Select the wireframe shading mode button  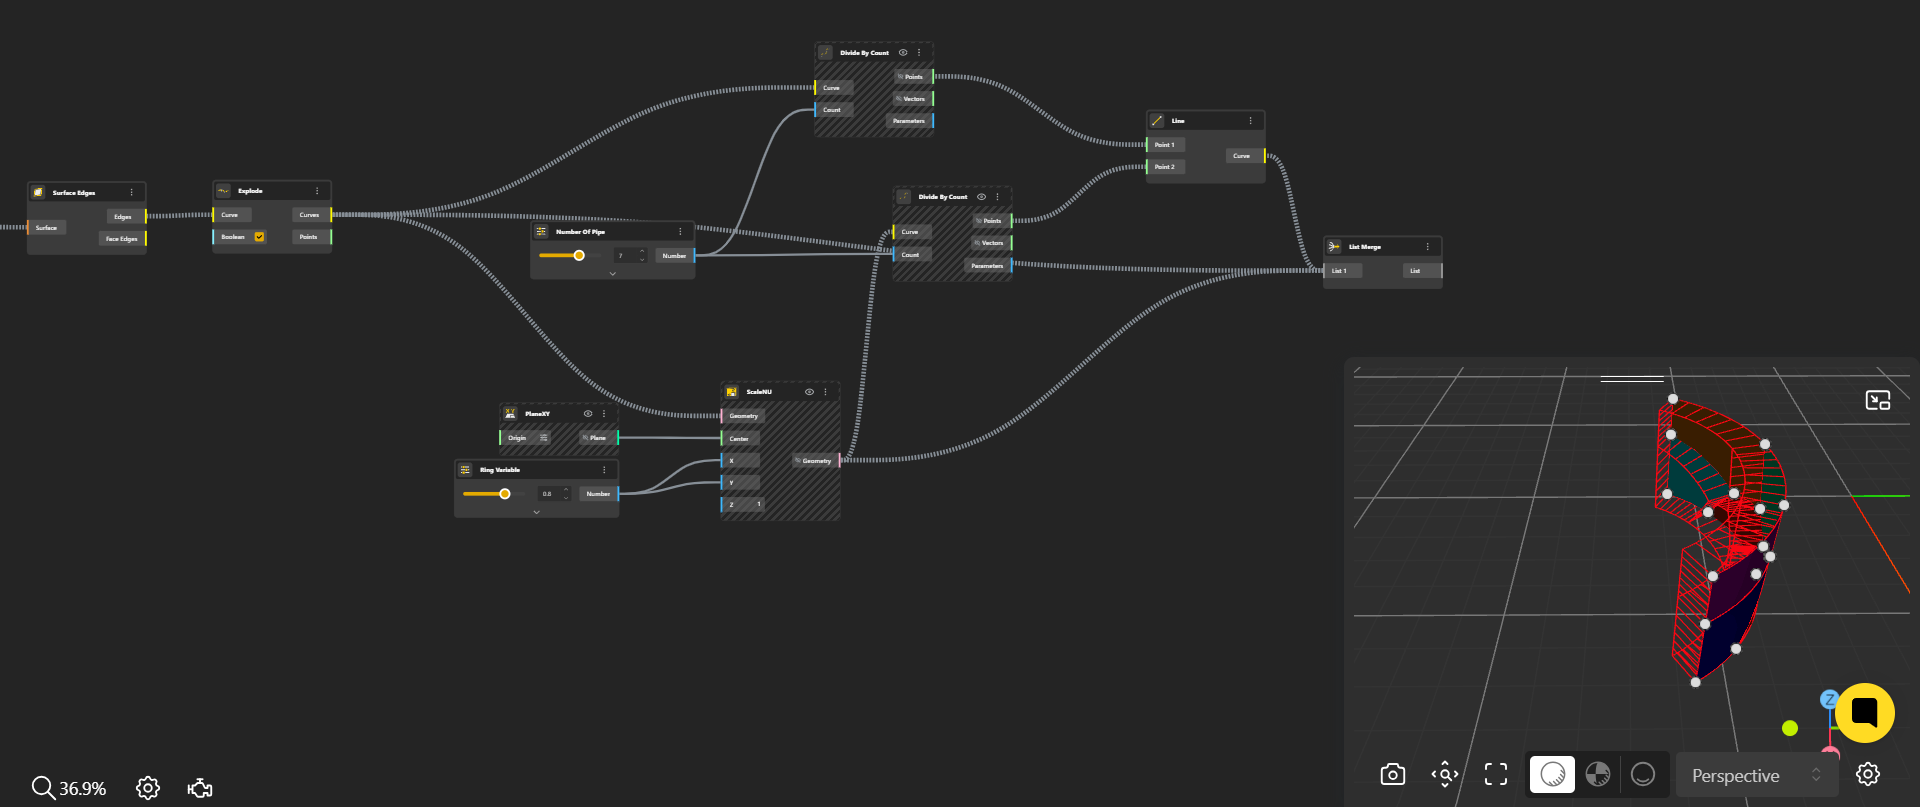coord(1642,775)
